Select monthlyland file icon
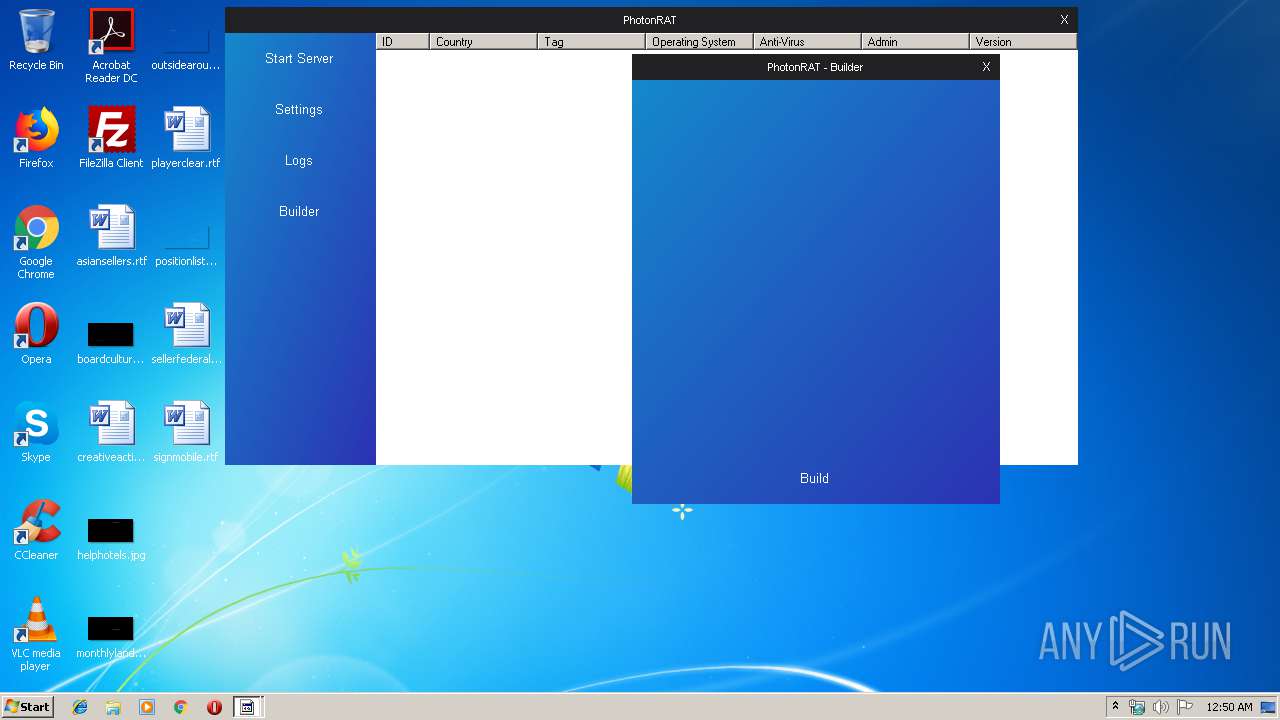 click(x=111, y=636)
